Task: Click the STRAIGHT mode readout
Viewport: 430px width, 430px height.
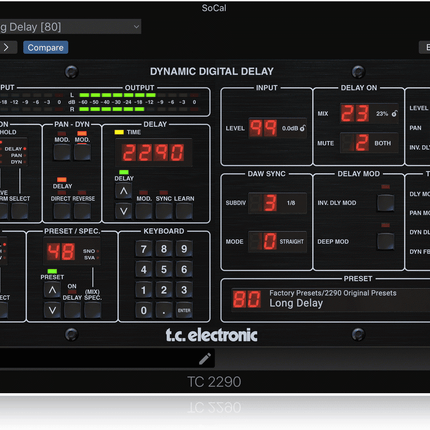Action: pos(292,241)
